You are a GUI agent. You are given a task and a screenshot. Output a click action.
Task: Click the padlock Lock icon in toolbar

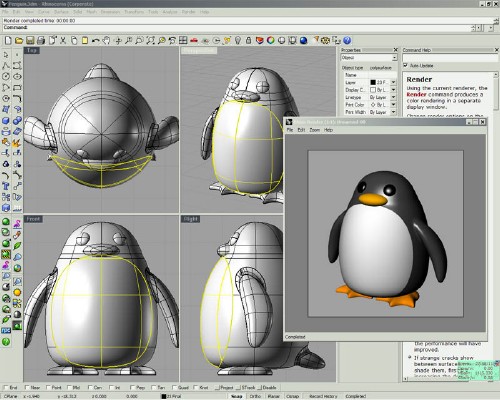248,41
